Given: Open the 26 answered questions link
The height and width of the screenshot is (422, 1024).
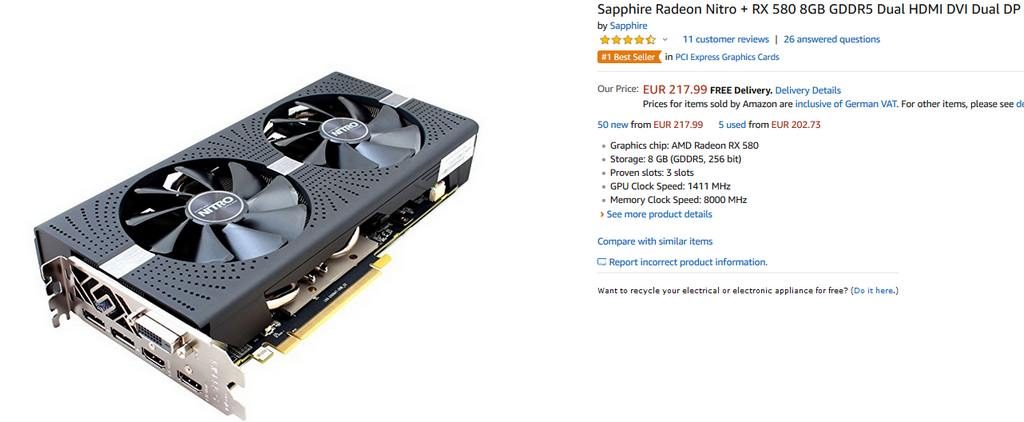Looking at the screenshot, I should [x=831, y=39].
